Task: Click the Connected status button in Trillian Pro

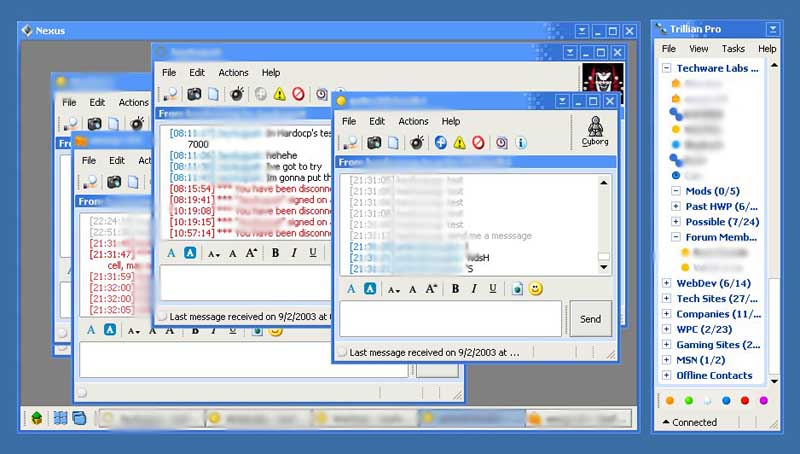Action: pyautogui.click(x=693, y=422)
